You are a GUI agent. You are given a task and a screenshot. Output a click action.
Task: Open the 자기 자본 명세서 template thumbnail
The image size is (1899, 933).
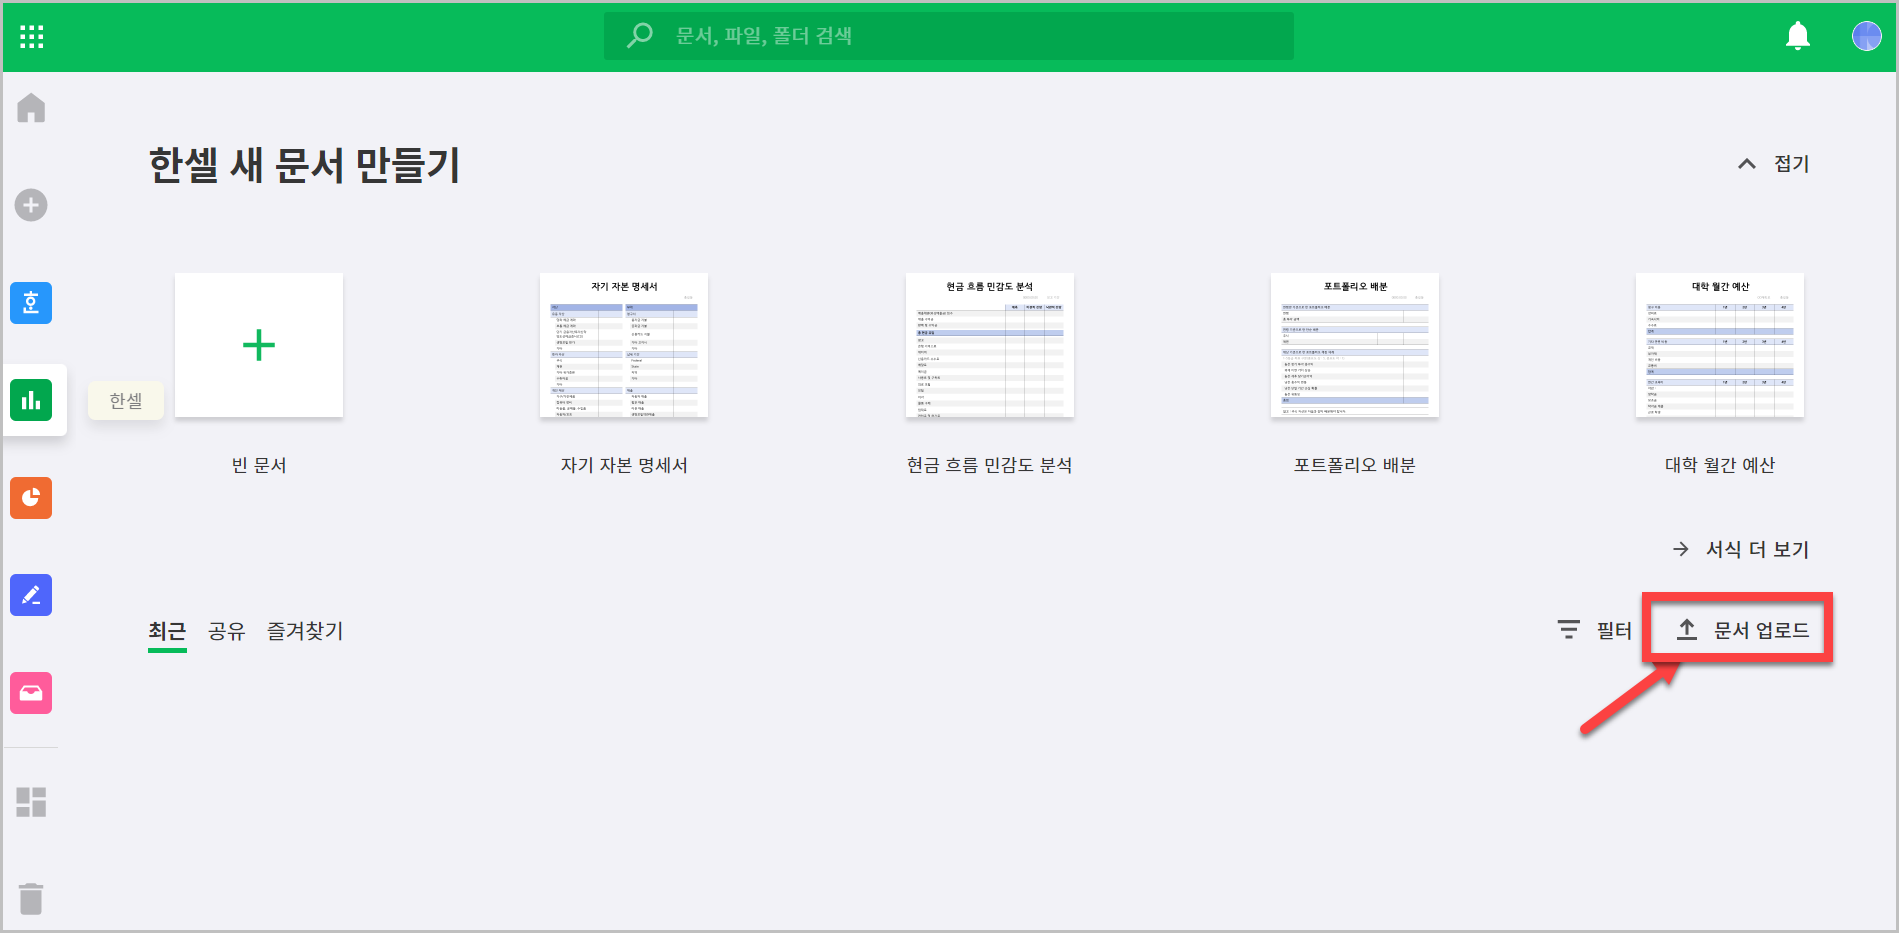coord(624,345)
